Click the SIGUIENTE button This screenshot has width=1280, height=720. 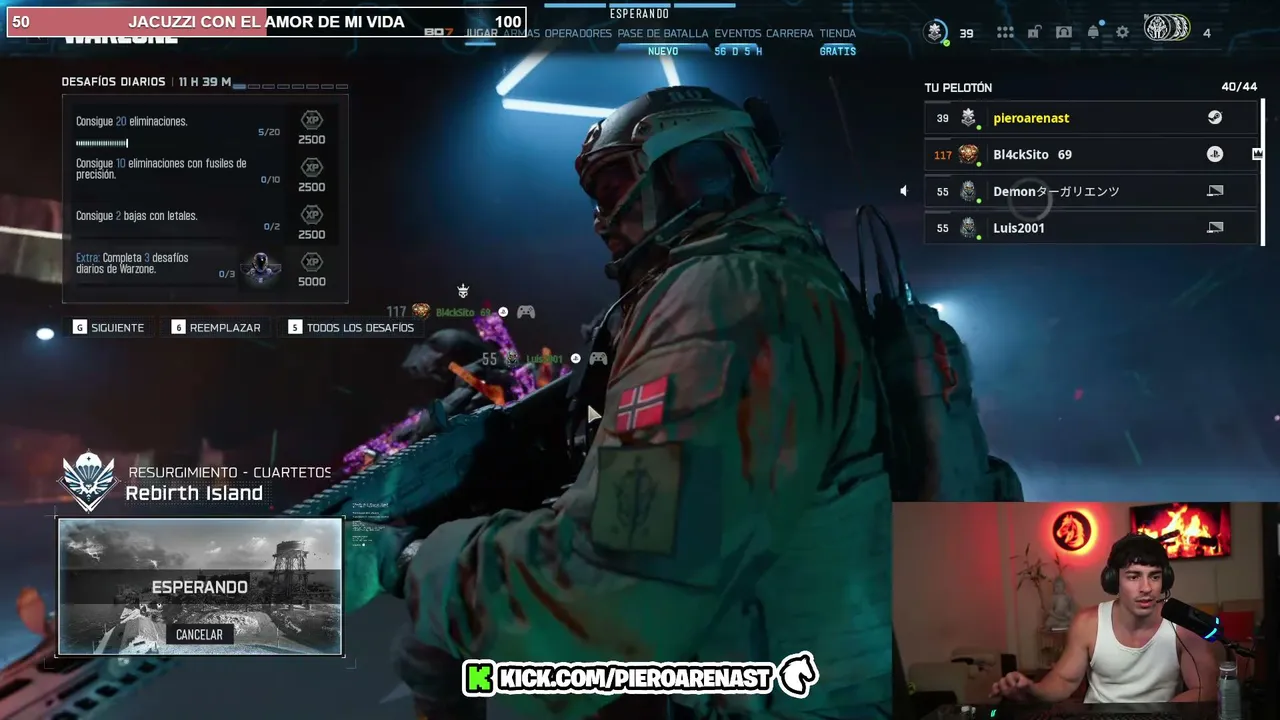point(108,327)
